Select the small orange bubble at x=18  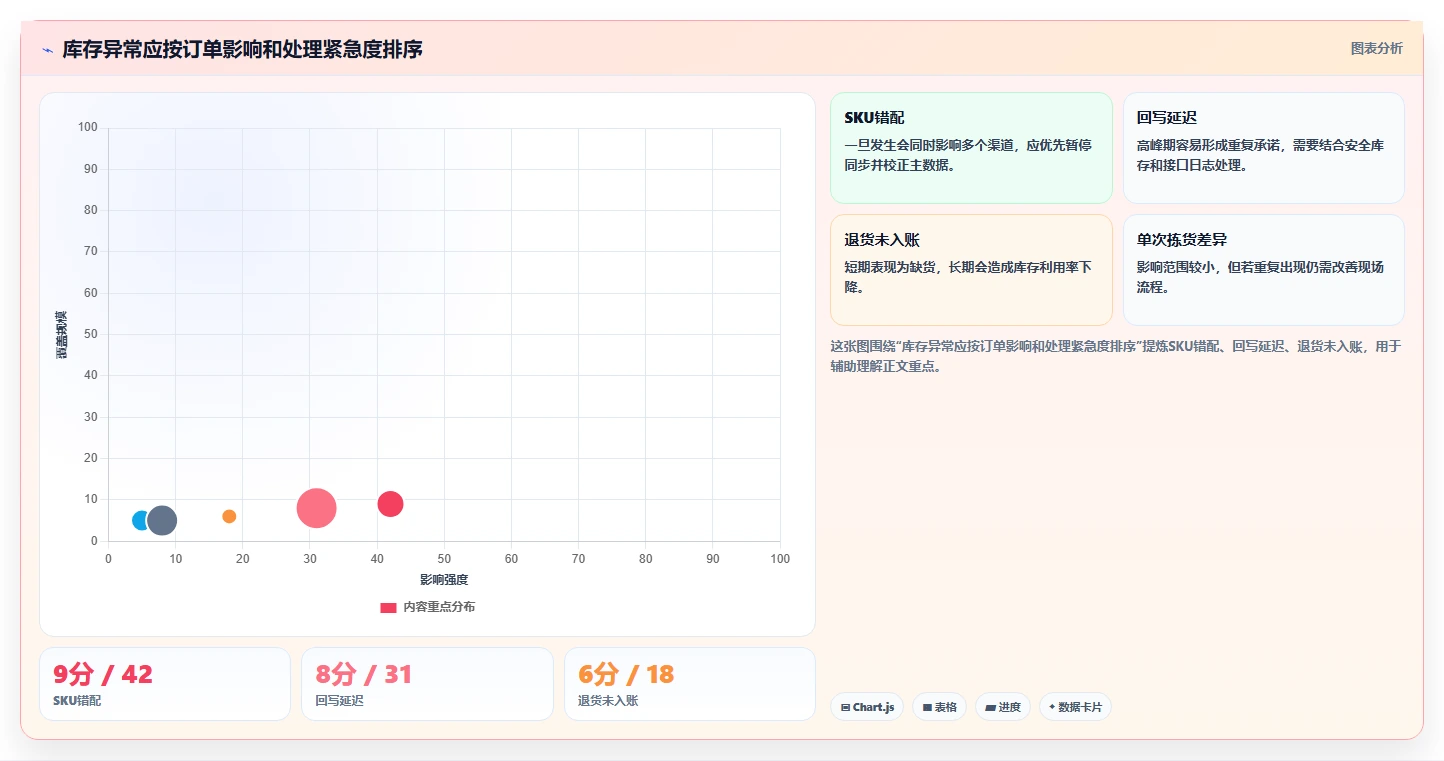[x=229, y=516]
